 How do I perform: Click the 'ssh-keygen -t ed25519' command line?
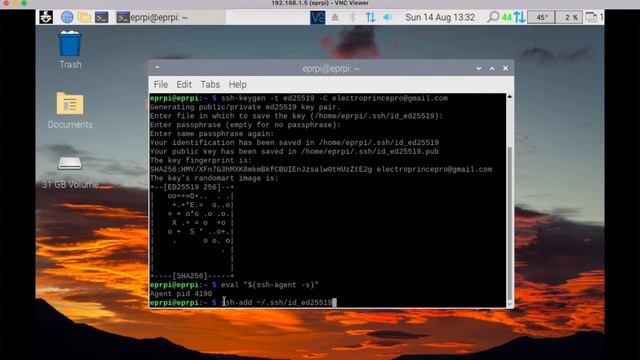[x=334, y=98]
